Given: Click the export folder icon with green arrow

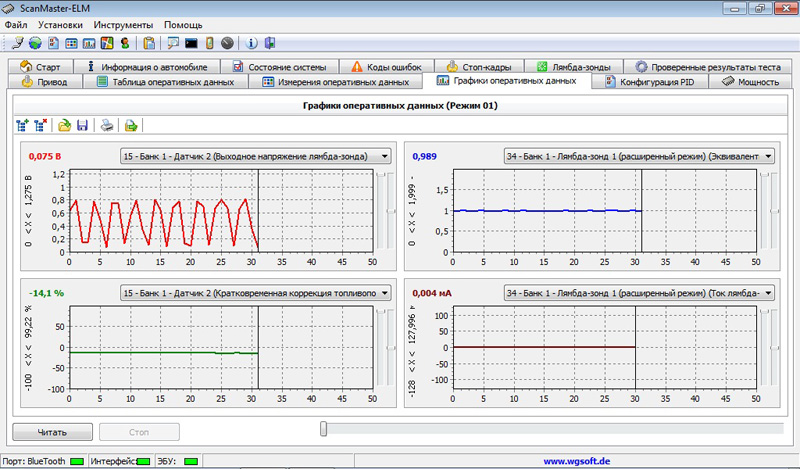Looking at the screenshot, I should point(131,125).
